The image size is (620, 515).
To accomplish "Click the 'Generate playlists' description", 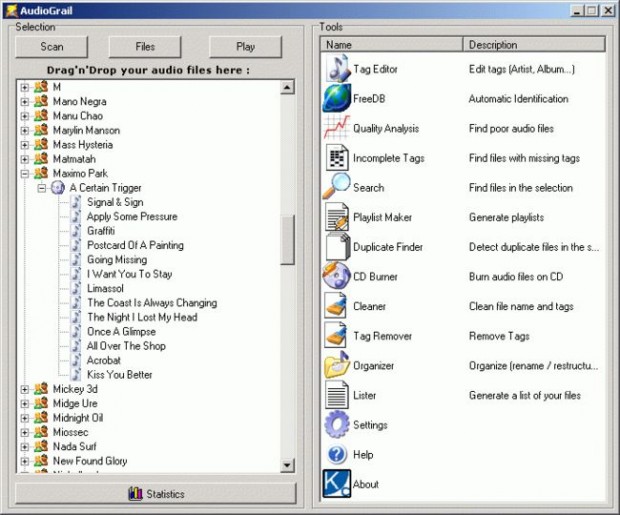I will click(506, 217).
